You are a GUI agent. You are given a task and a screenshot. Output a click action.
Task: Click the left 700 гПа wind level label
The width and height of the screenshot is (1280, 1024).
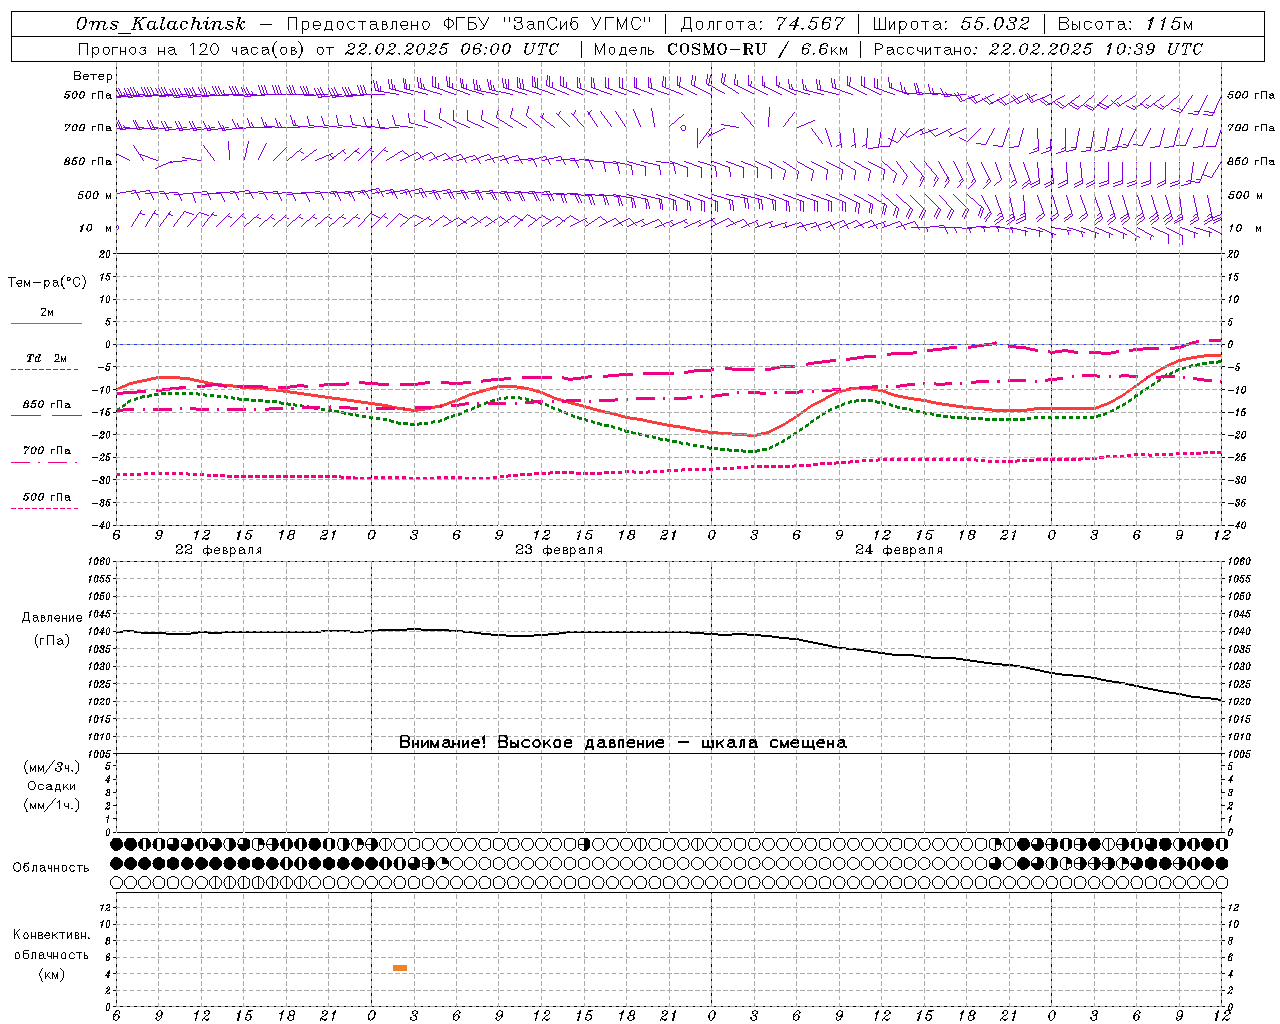click(88, 128)
